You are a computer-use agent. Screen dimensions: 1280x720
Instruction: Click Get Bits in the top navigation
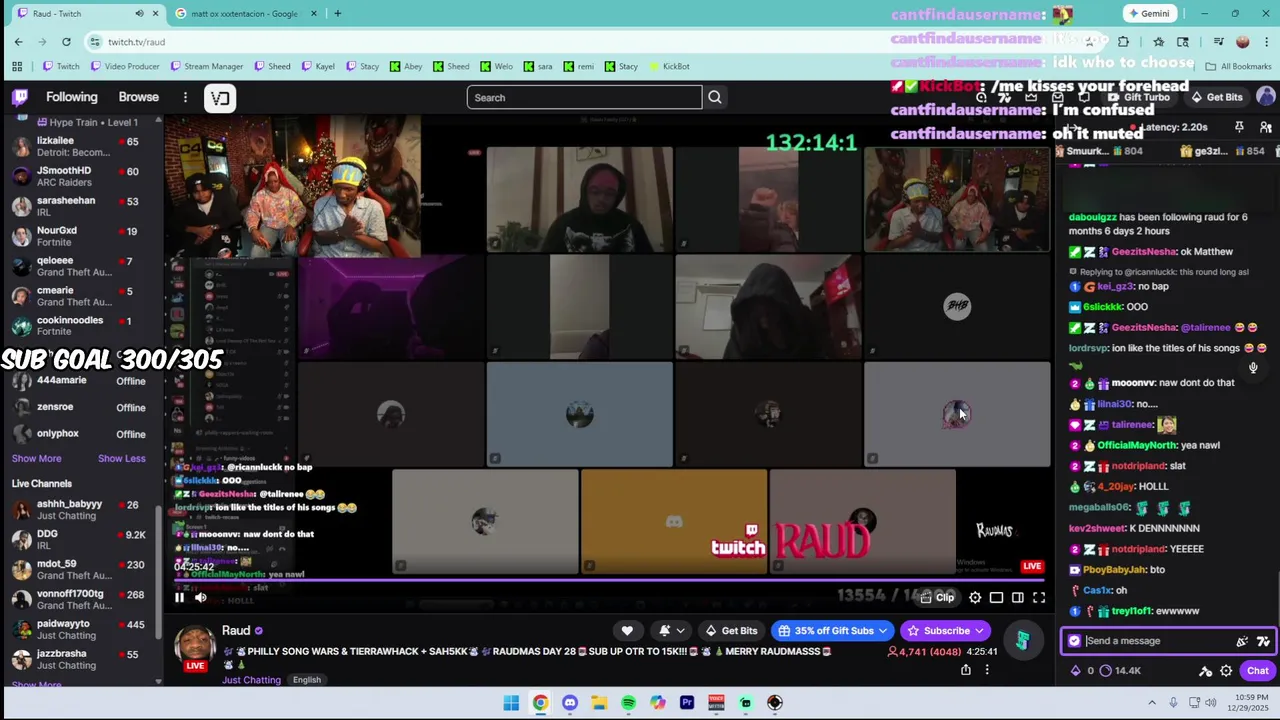pos(1216,97)
